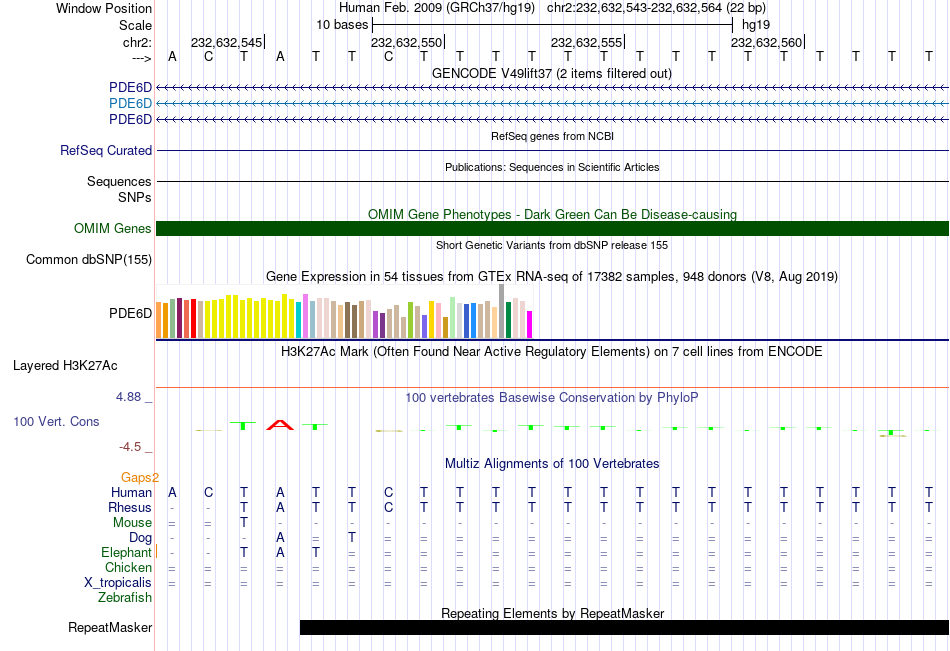Click the orange Gaps2 label
The width and height of the screenshot is (950, 651).
pyautogui.click(x=140, y=478)
